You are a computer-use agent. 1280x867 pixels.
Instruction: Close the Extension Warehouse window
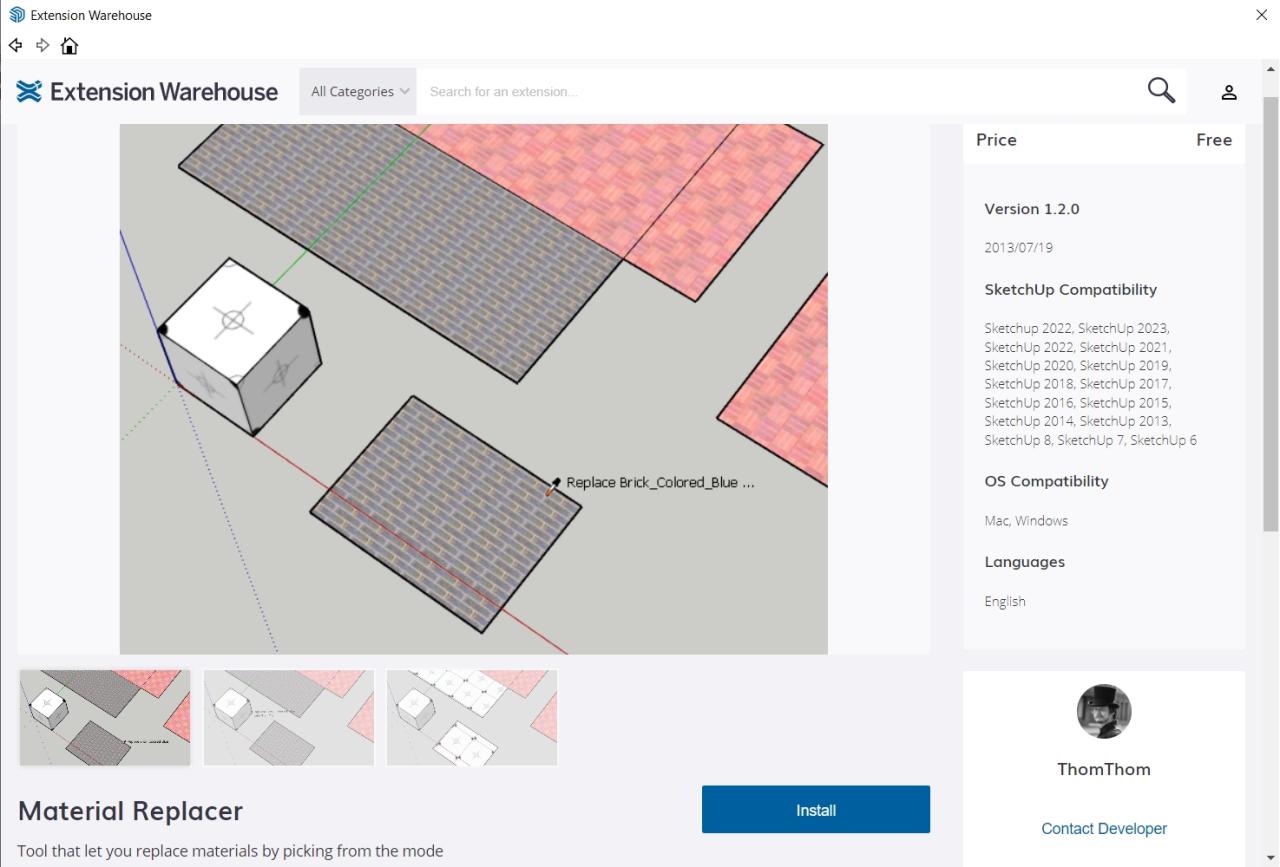(1261, 15)
